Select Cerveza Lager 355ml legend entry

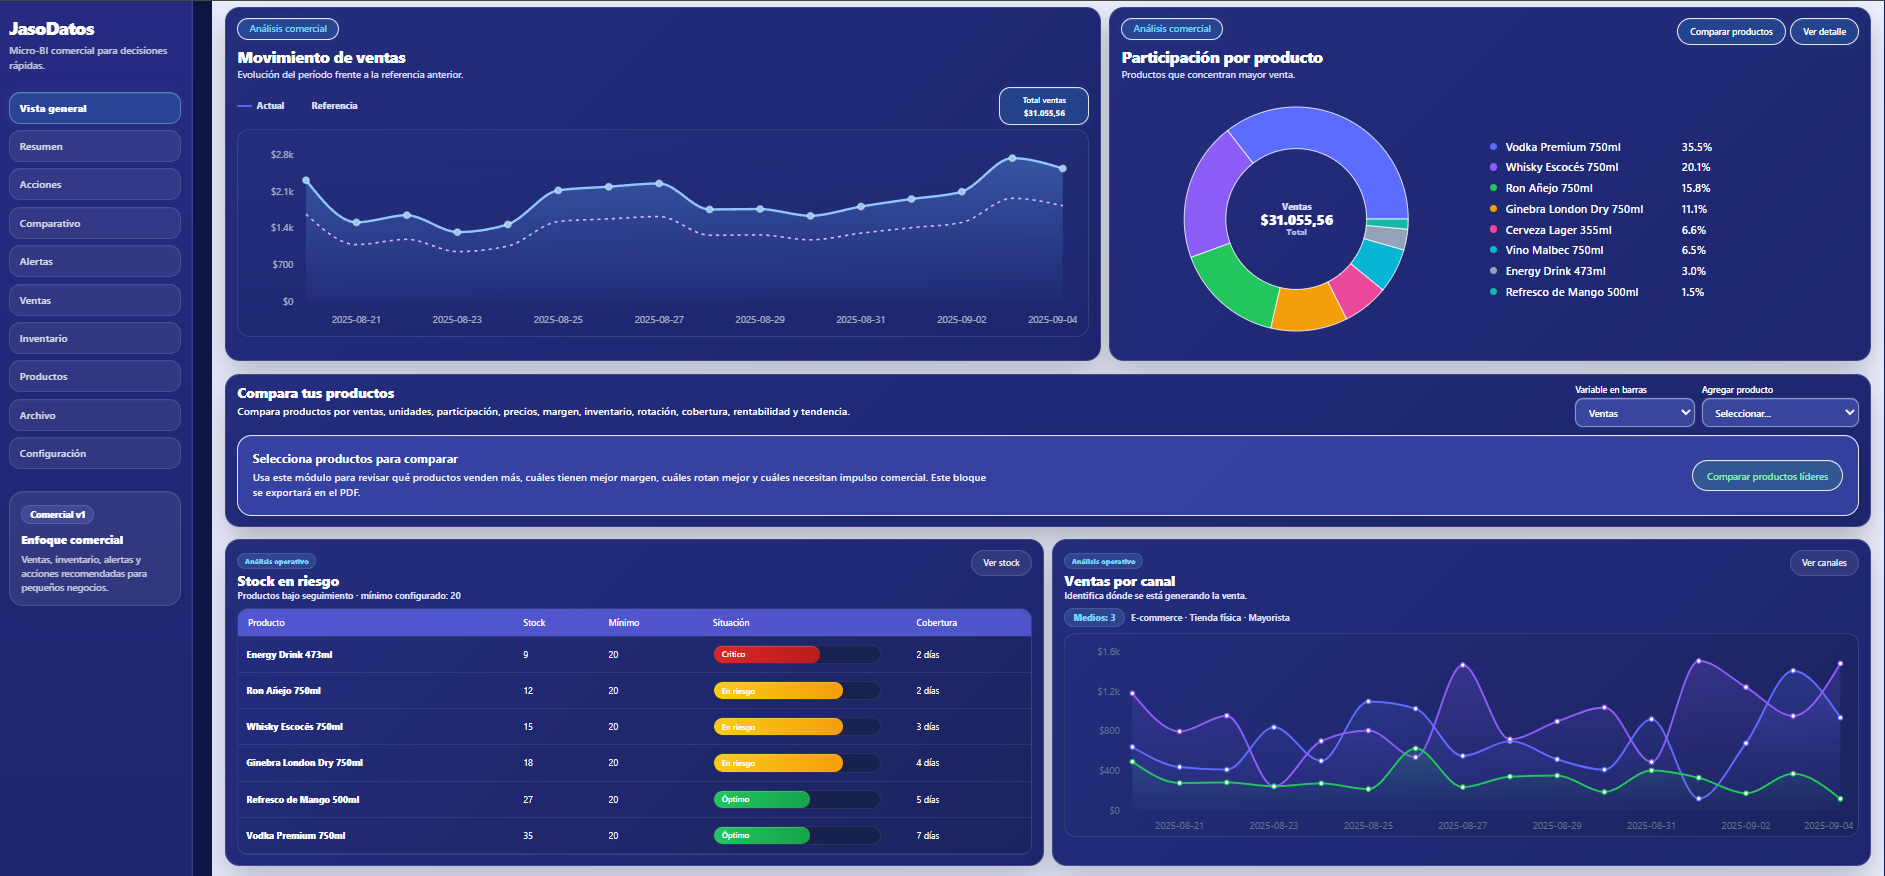click(1600, 230)
